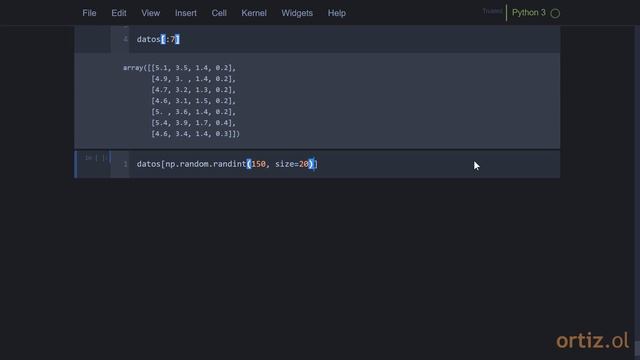Image resolution: width=640 pixels, height=360 pixels.
Task: Click the output row [5. , 3.6, 1.4, 0.2]
Action: (x=193, y=112)
